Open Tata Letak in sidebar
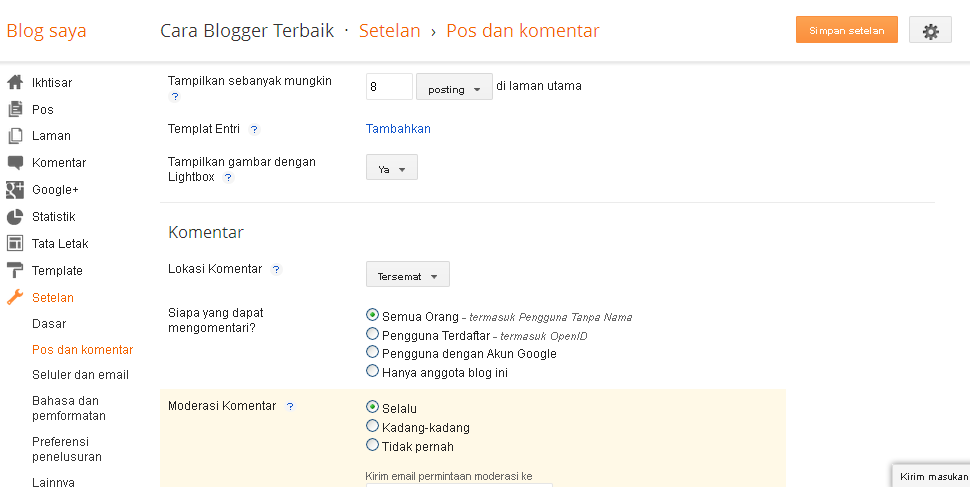 [60, 244]
